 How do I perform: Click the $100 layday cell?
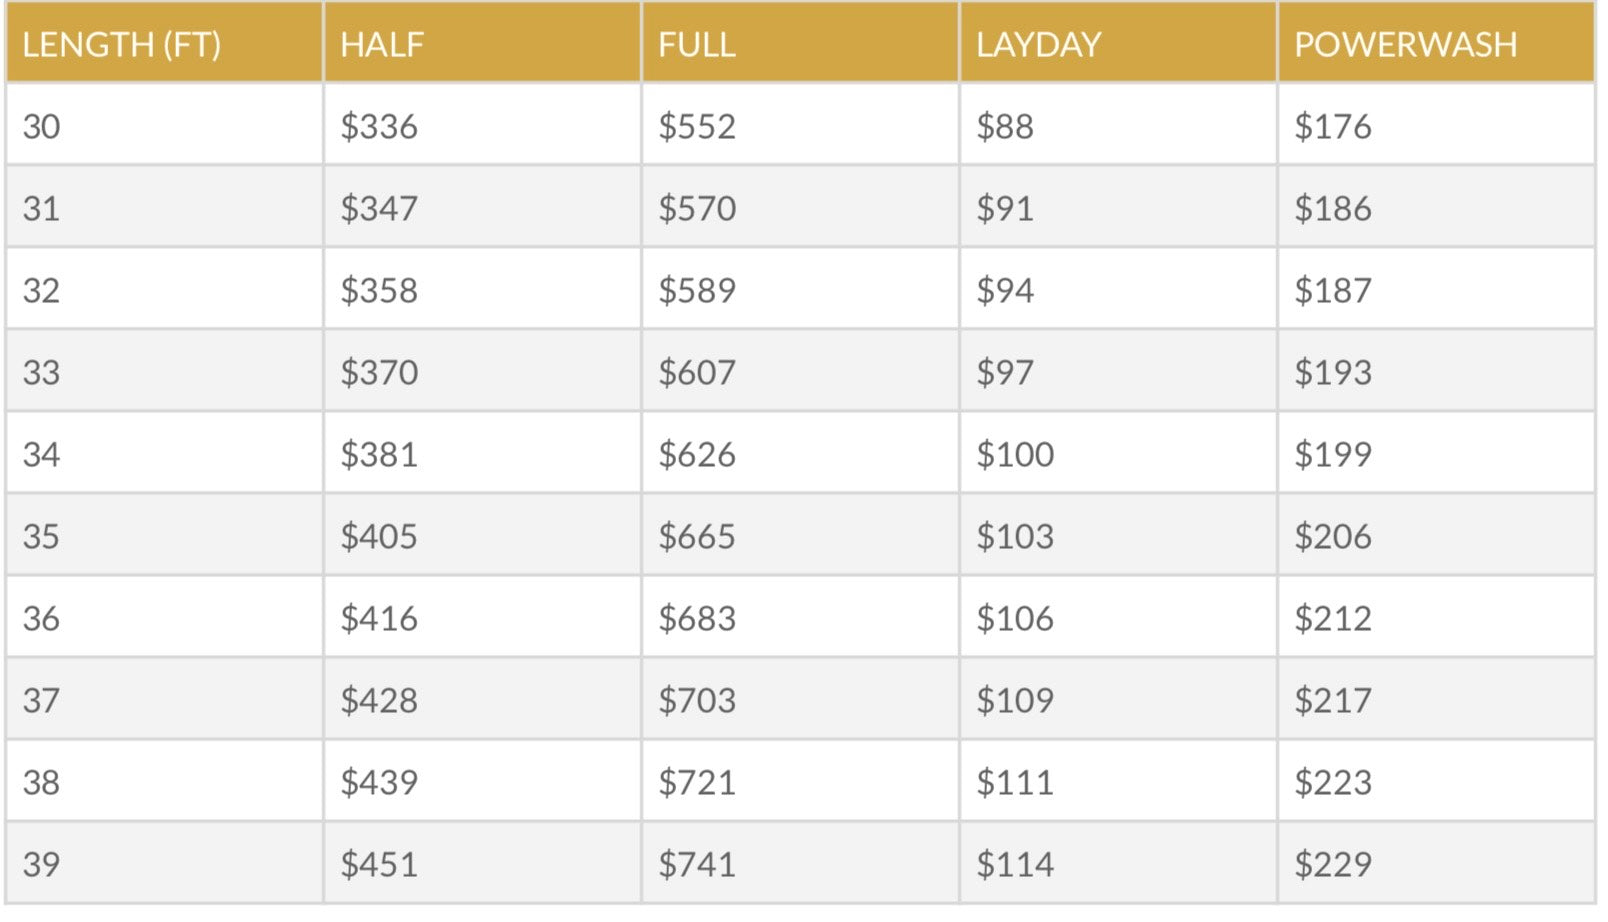(x=1015, y=455)
